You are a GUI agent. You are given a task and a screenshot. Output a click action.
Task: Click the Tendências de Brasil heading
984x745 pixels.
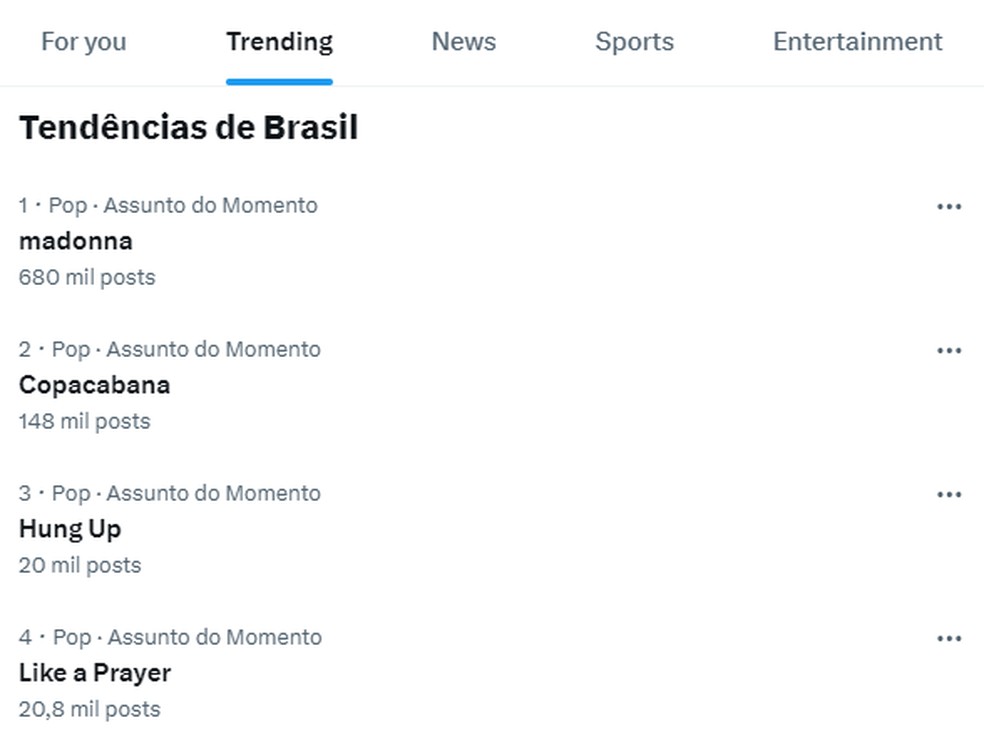point(188,127)
